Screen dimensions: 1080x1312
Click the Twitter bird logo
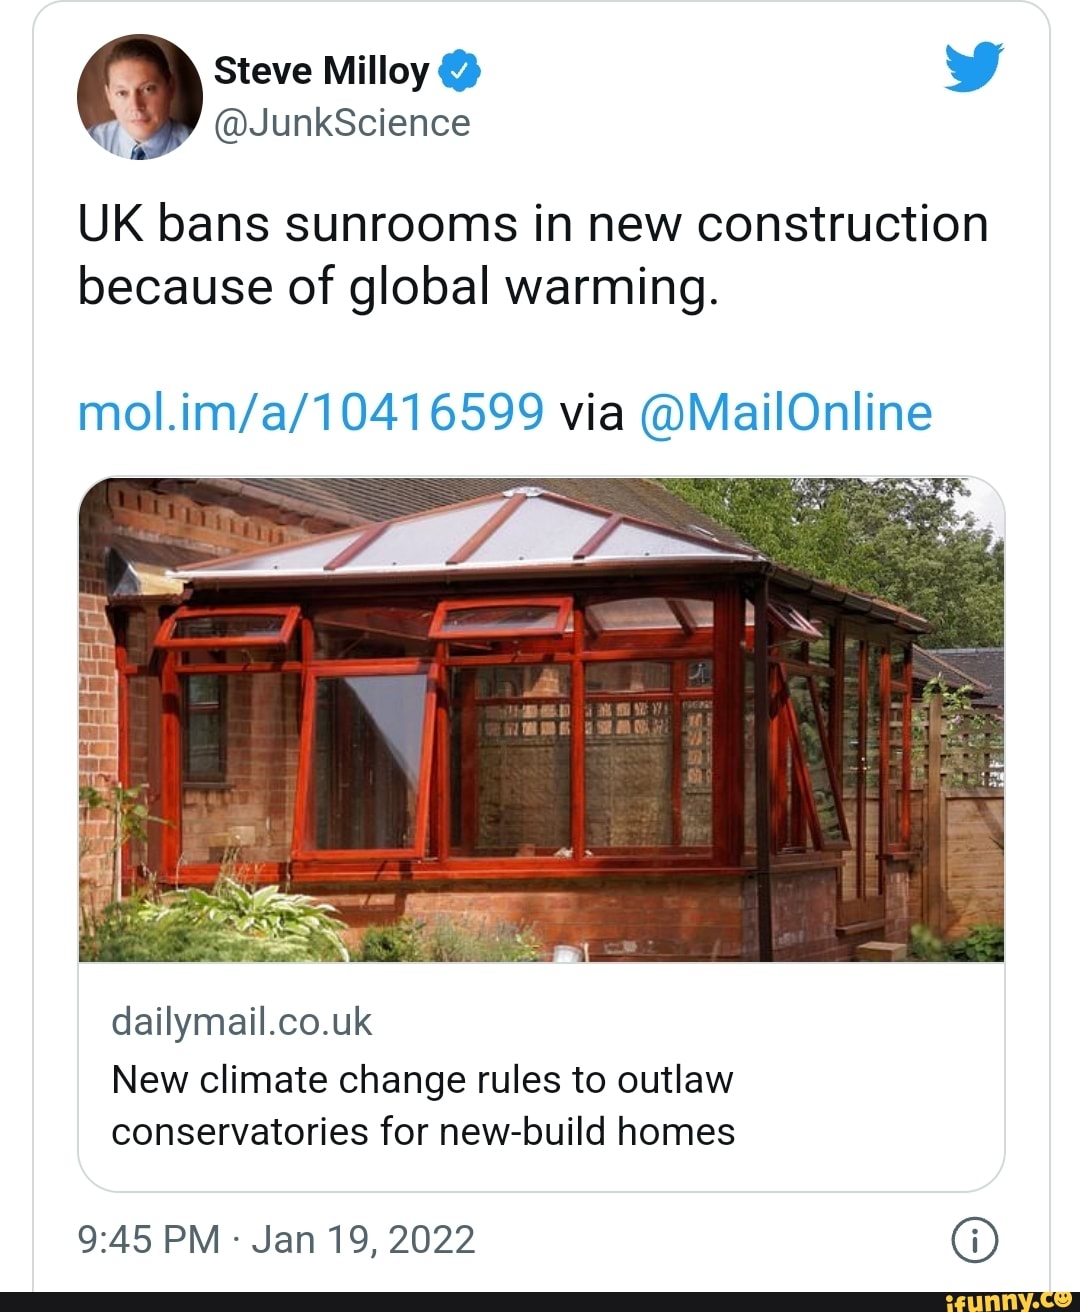[973, 67]
